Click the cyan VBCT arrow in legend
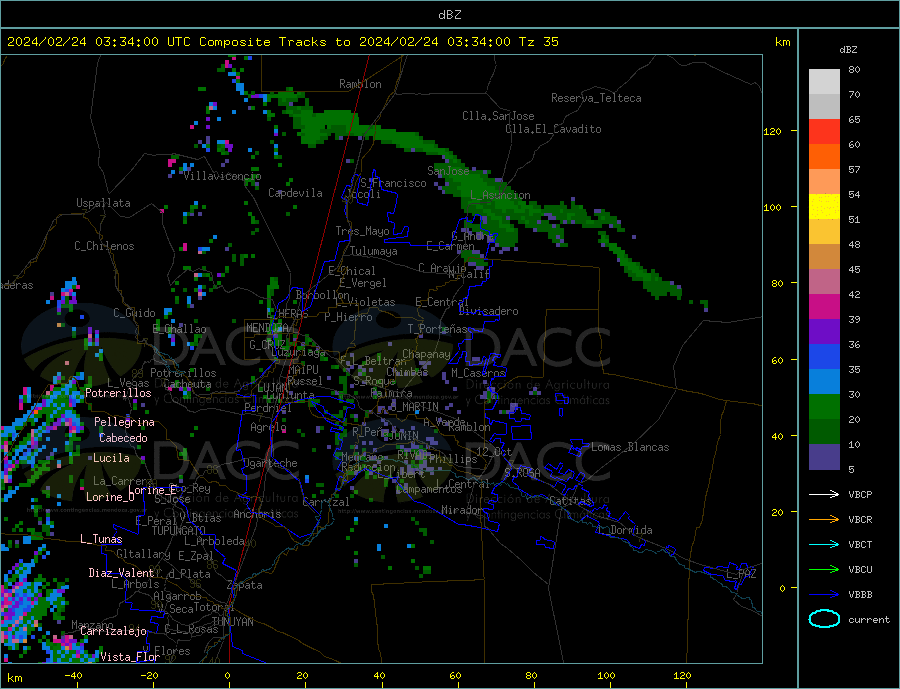900x689 pixels. tap(824, 544)
